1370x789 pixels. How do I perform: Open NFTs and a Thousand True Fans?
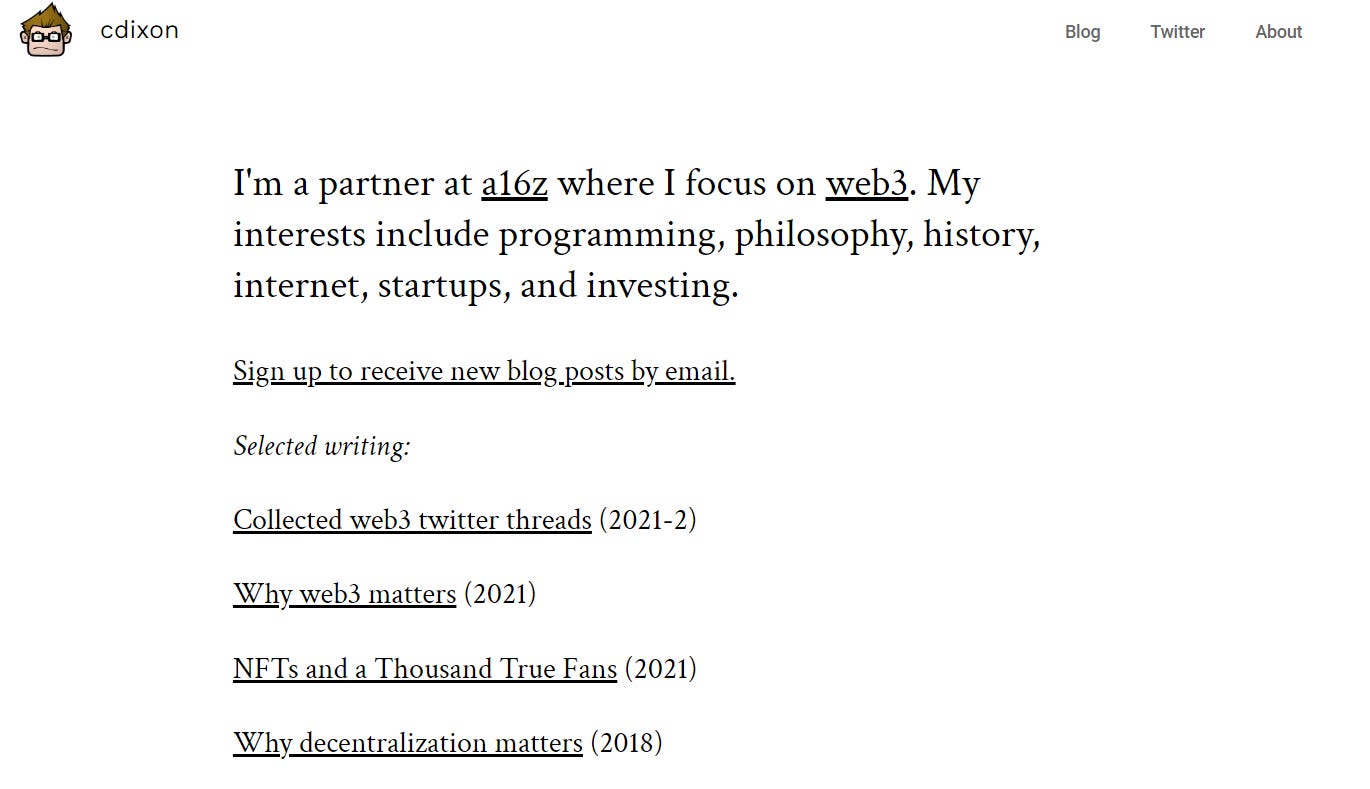coord(424,668)
